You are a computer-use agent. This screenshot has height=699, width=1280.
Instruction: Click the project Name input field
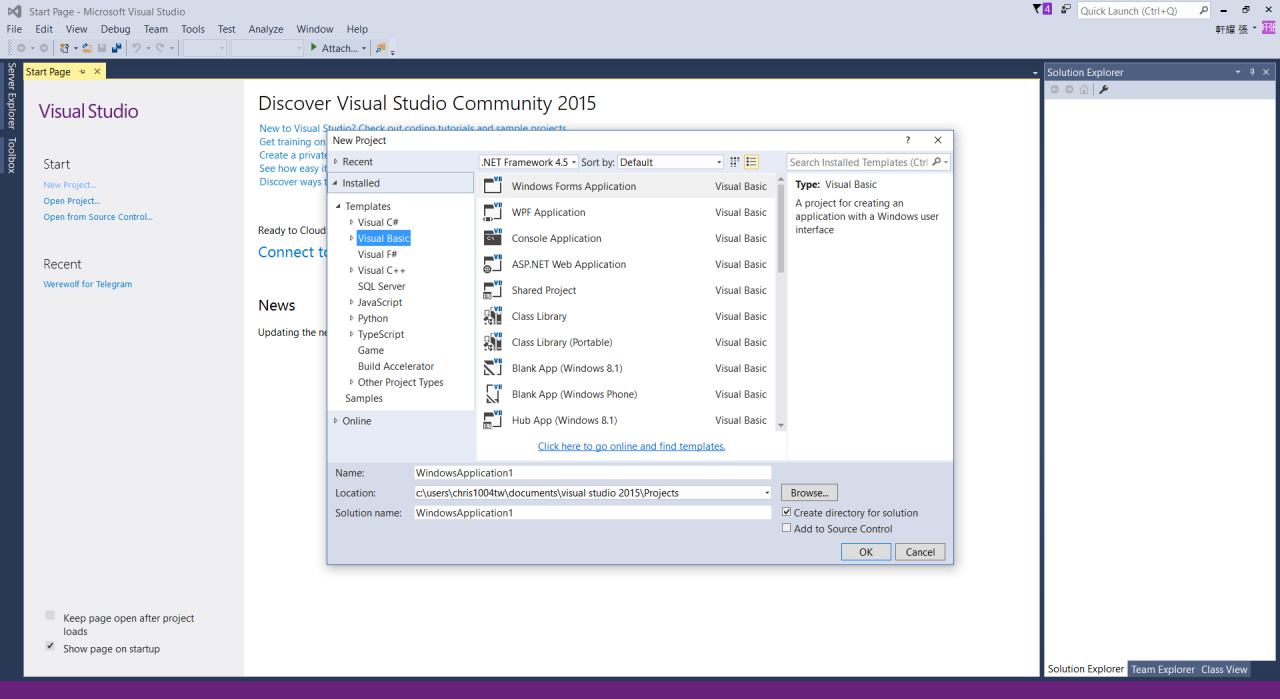click(x=592, y=473)
